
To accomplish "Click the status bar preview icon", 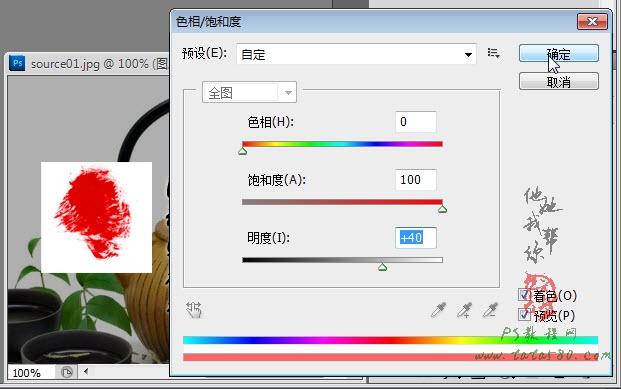I will [x=67, y=372].
